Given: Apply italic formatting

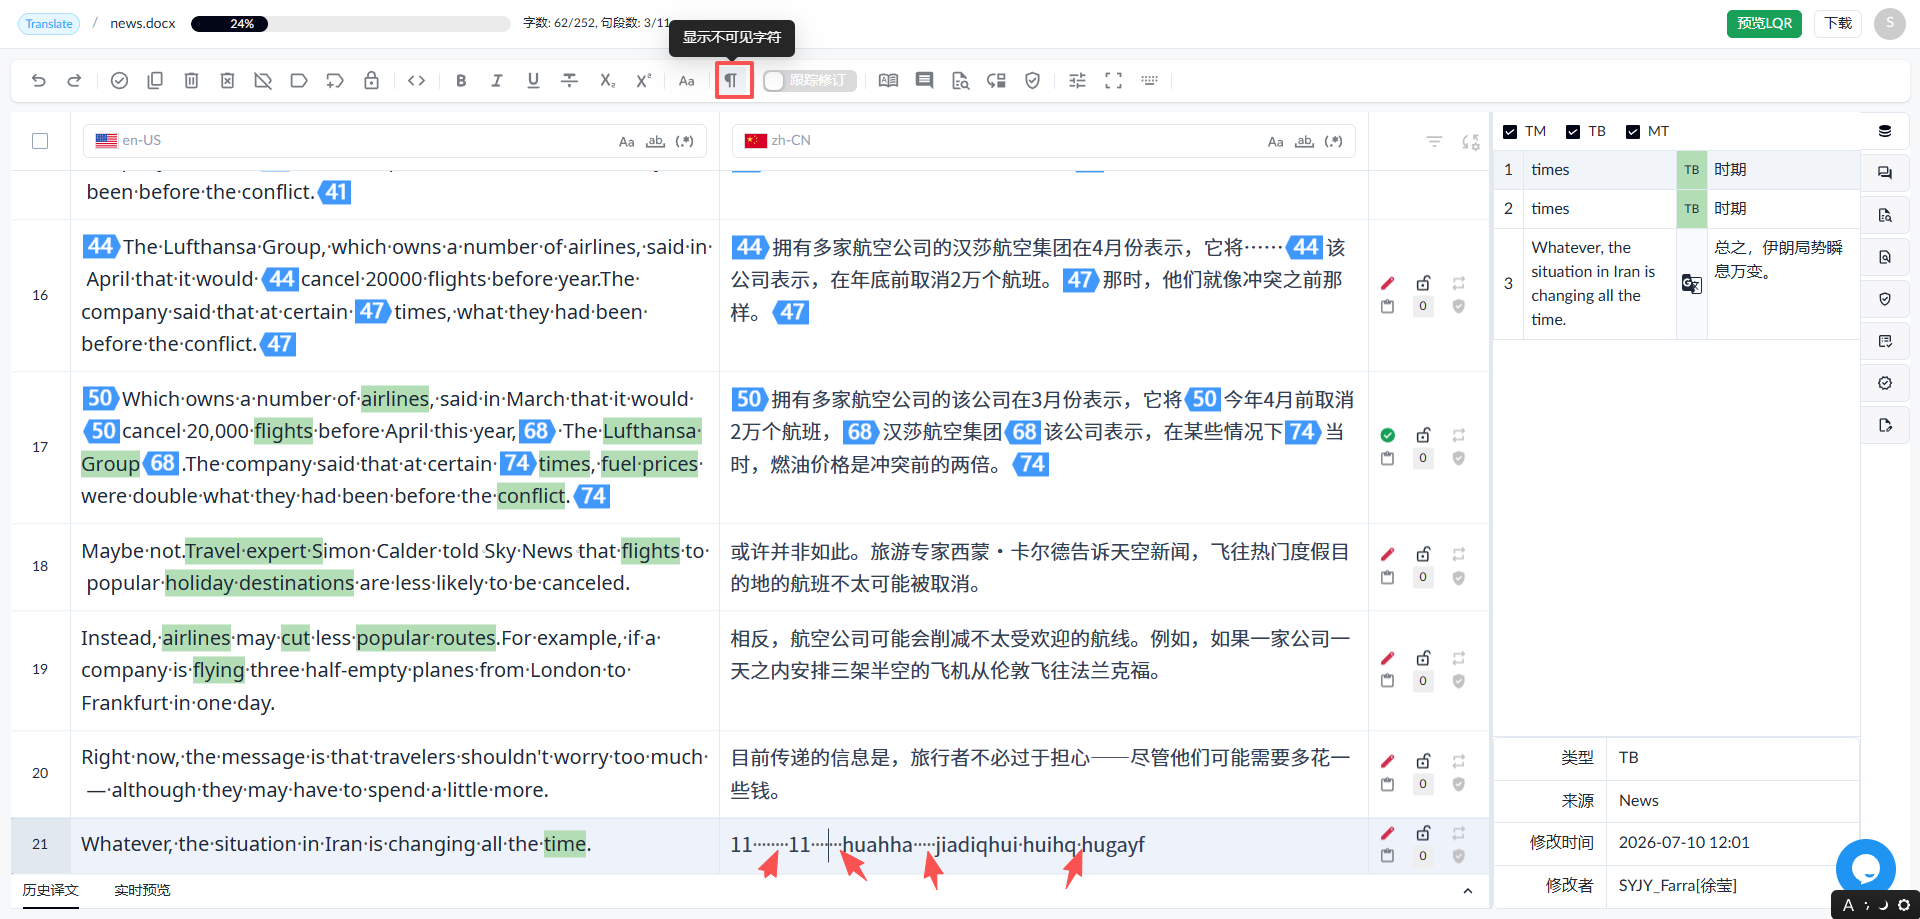Looking at the screenshot, I should [497, 81].
